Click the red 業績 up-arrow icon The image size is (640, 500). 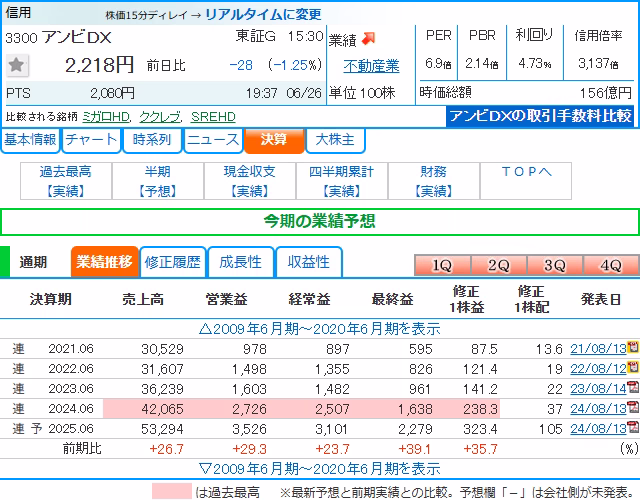369,38
